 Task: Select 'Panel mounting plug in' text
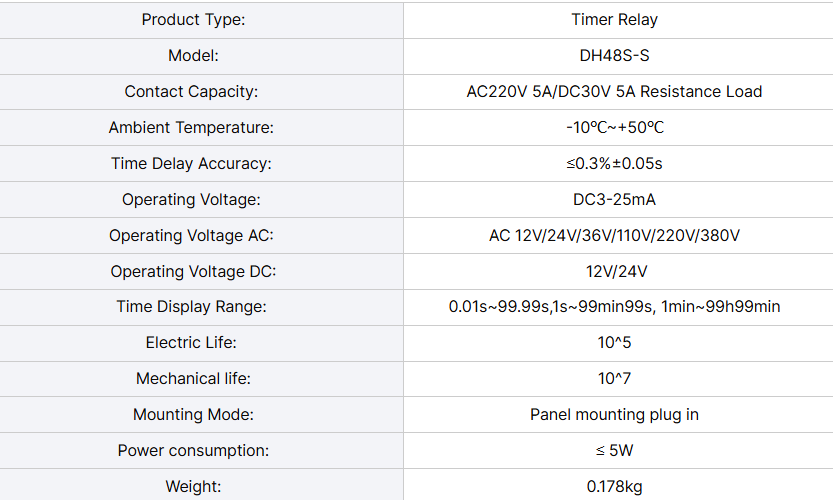click(615, 414)
